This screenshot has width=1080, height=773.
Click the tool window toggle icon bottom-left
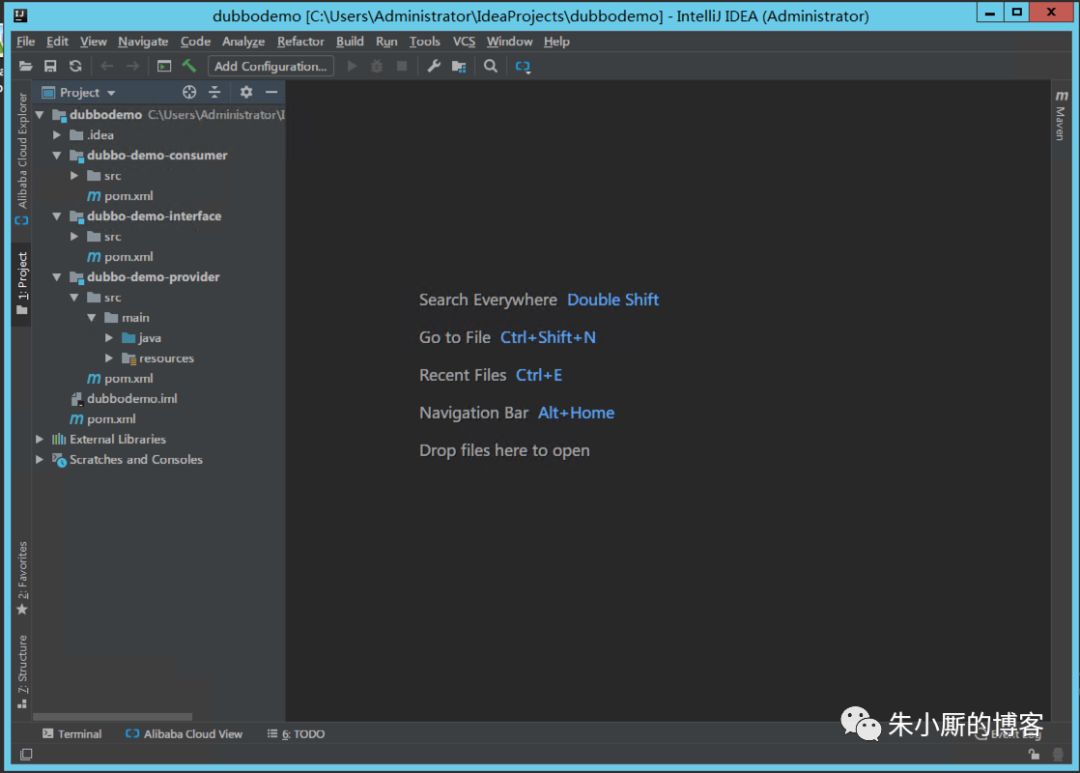coord(26,754)
